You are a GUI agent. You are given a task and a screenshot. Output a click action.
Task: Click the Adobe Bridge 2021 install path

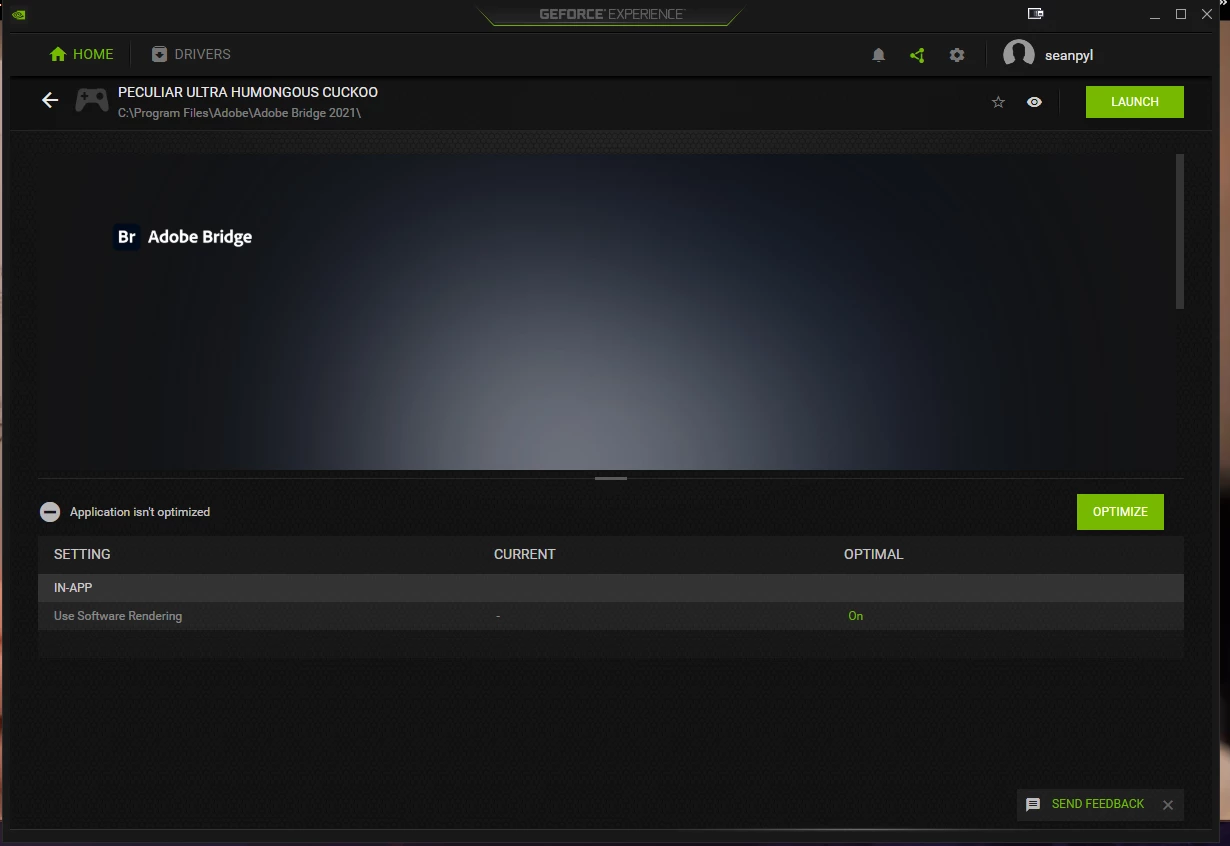click(x=239, y=113)
